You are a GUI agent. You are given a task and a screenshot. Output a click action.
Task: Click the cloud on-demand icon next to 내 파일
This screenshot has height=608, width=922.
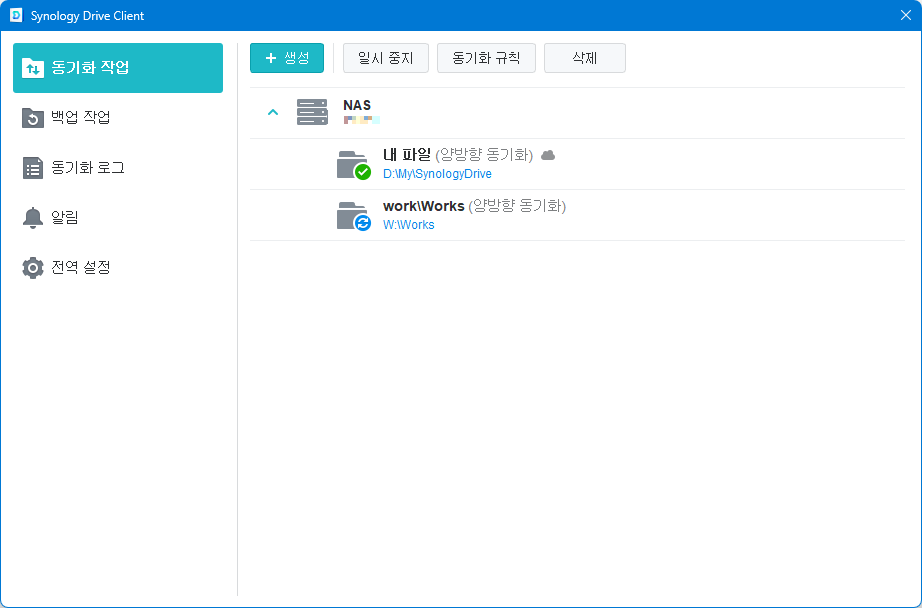click(x=548, y=155)
